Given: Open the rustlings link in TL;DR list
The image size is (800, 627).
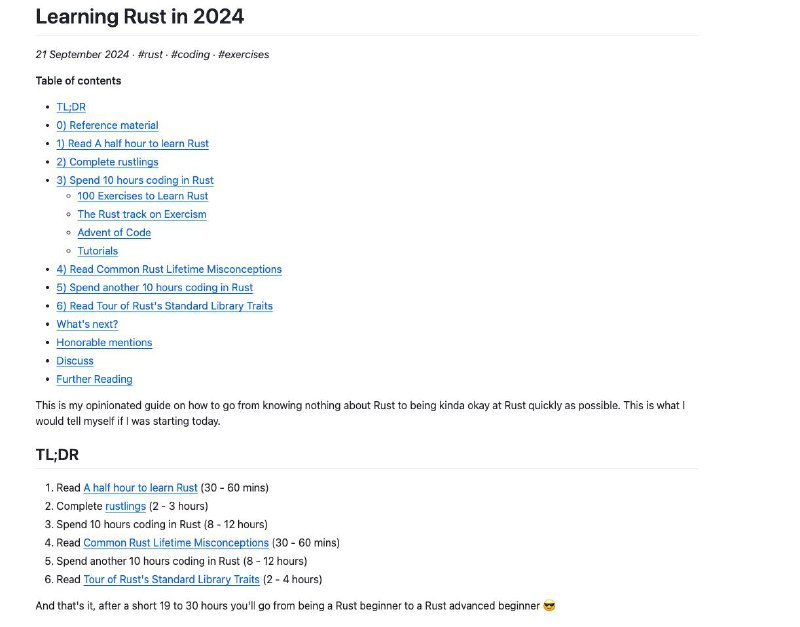Looking at the screenshot, I should [x=126, y=507].
